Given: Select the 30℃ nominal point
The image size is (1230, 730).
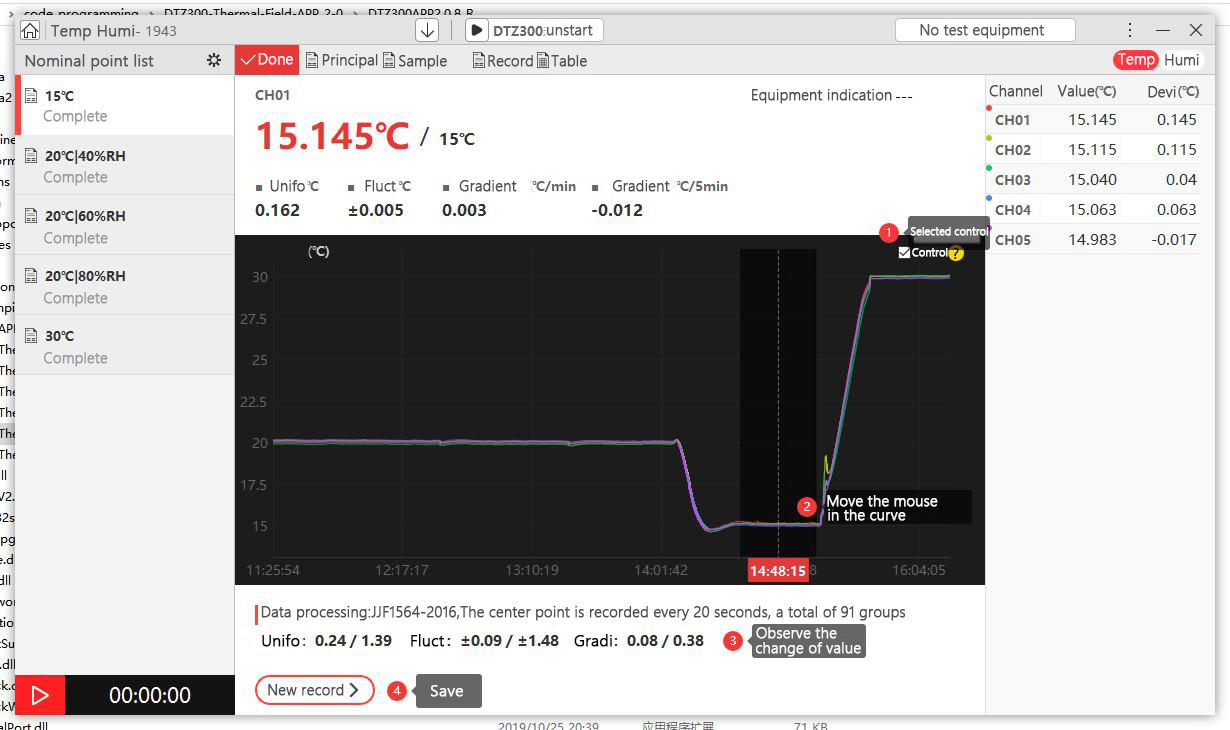Looking at the screenshot, I should [125, 346].
